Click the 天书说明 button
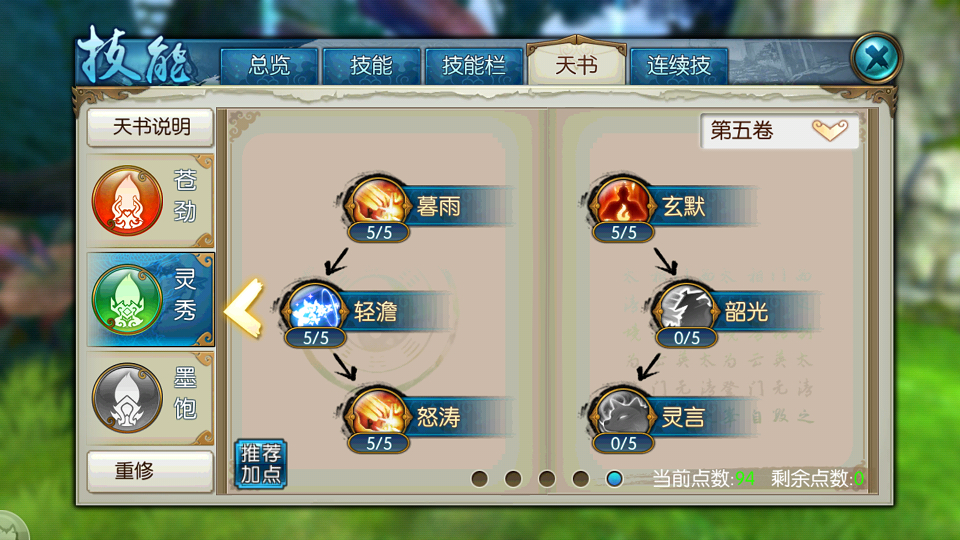This screenshot has width=960, height=540. point(151,127)
